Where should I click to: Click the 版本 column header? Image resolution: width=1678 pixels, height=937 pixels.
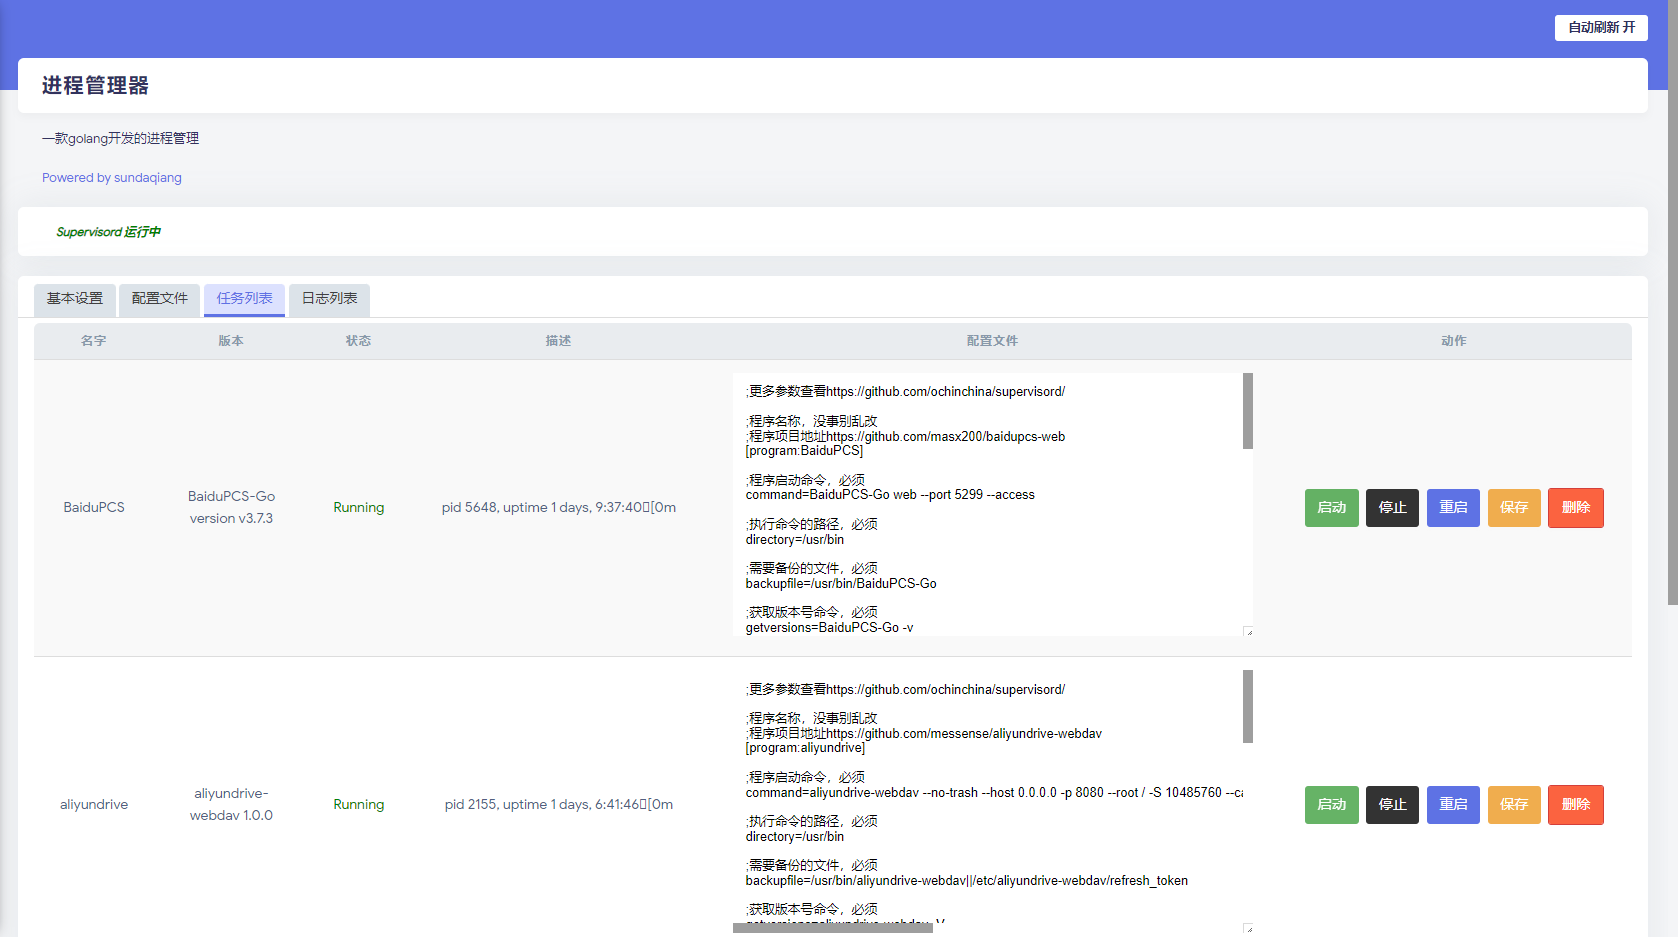pos(231,341)
